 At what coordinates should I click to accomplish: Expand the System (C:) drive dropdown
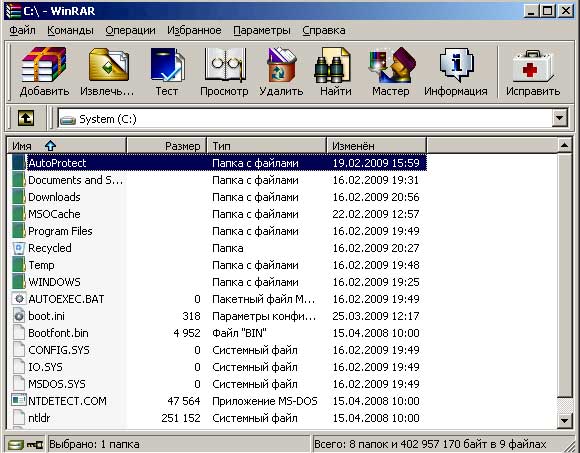[x=560, y=118]
